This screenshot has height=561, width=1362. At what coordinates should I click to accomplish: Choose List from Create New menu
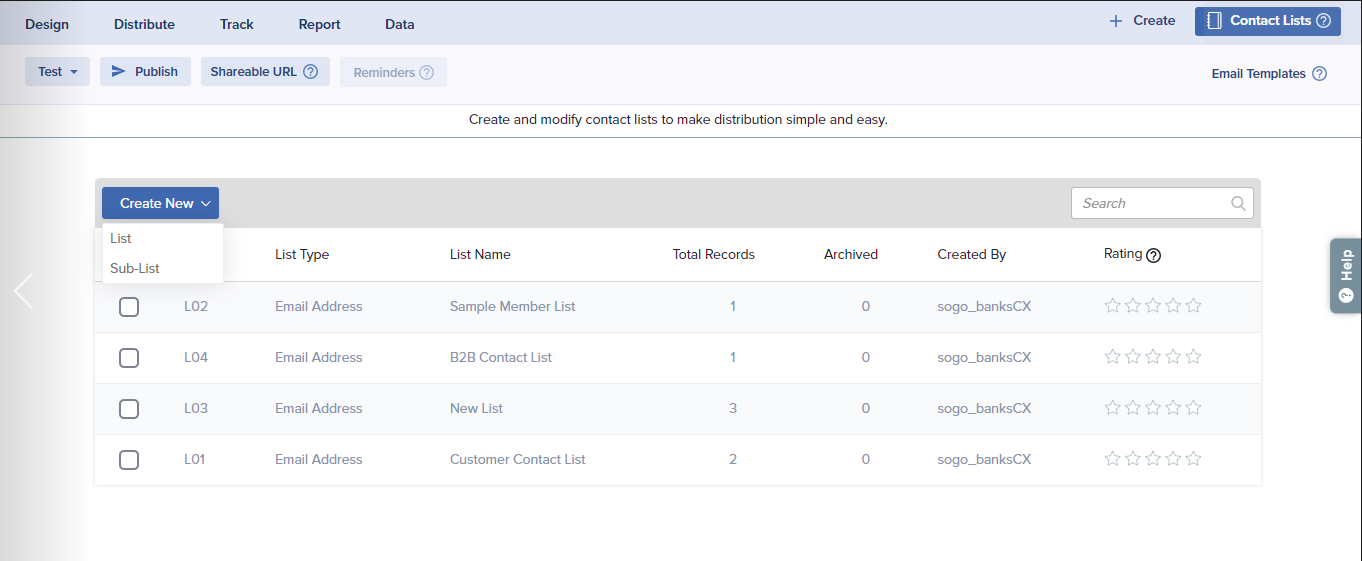click(x=121, y=238)
